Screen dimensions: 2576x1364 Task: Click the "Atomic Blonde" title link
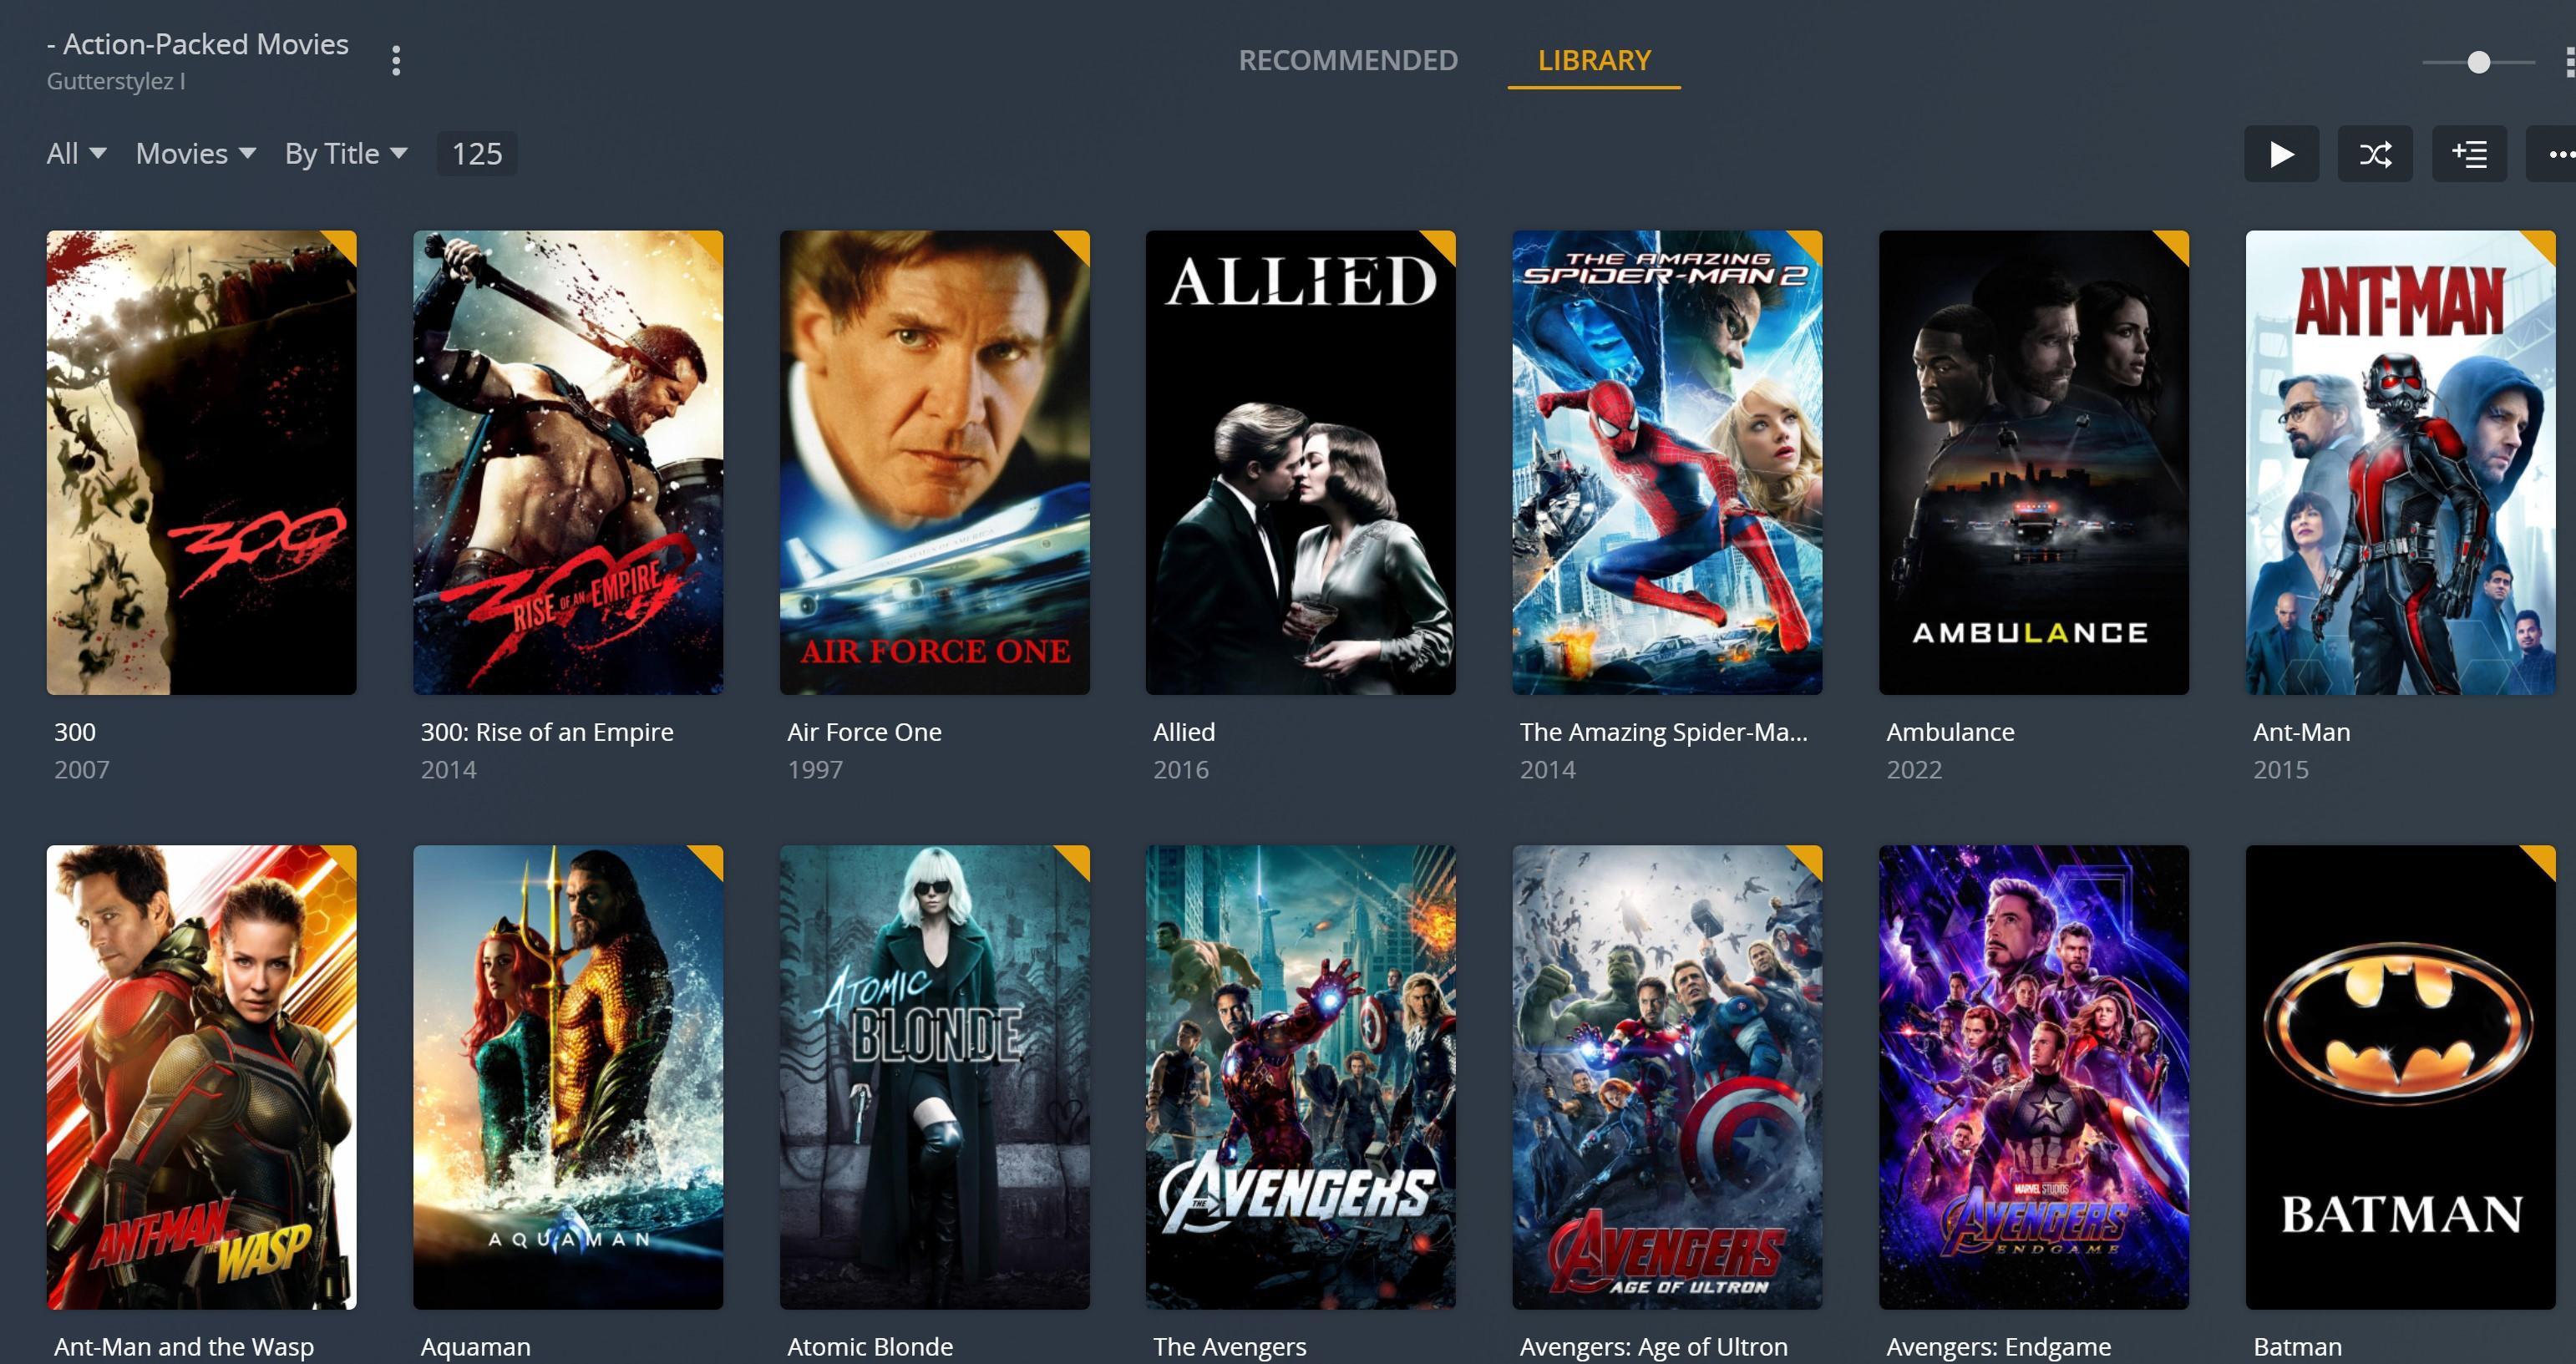tap(870, 1347)
